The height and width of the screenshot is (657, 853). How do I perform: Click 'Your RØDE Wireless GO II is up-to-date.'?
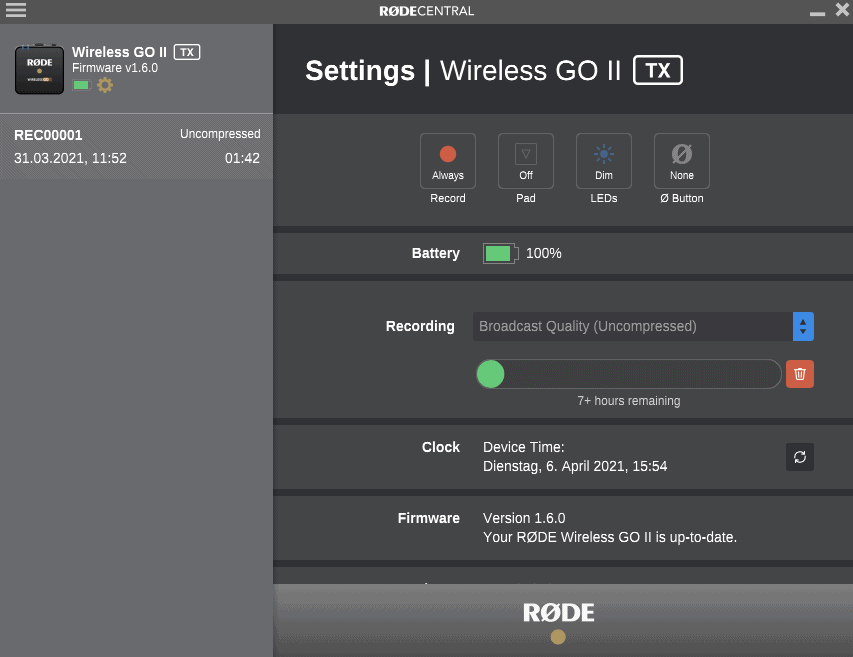coord(610,537)
